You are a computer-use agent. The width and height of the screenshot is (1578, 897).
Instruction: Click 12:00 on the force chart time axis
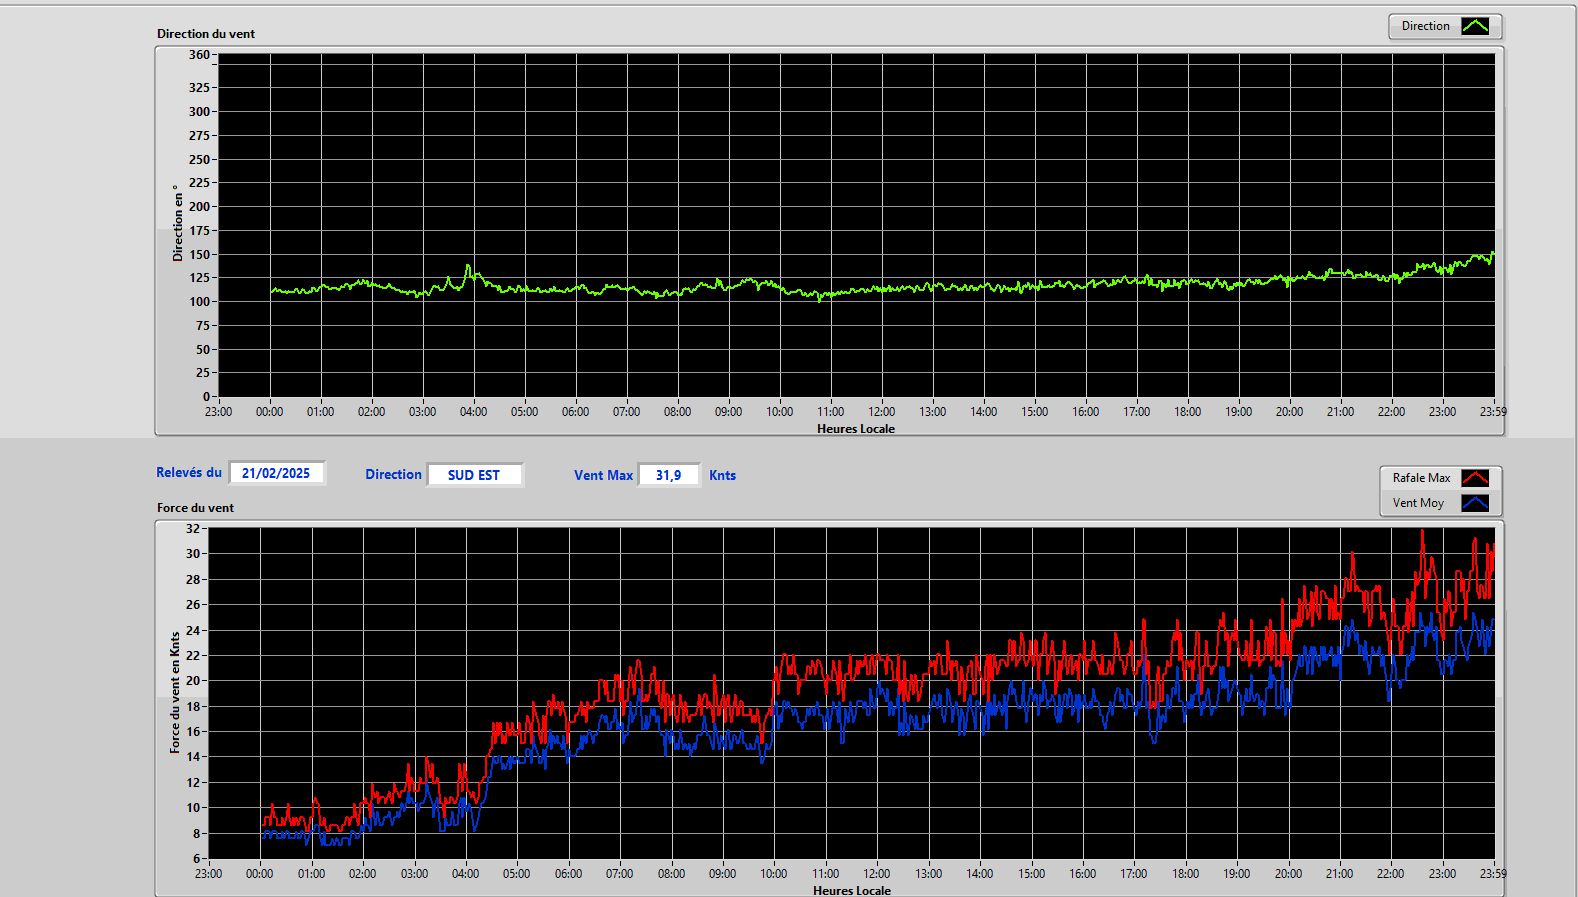point(877,874)
